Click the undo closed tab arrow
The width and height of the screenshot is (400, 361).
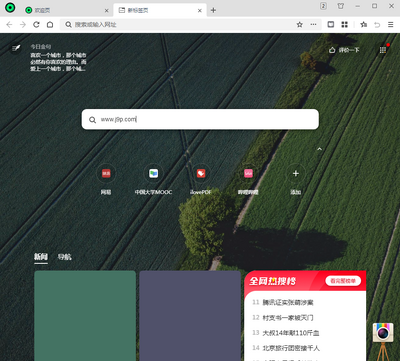click(x=377, y=25)
